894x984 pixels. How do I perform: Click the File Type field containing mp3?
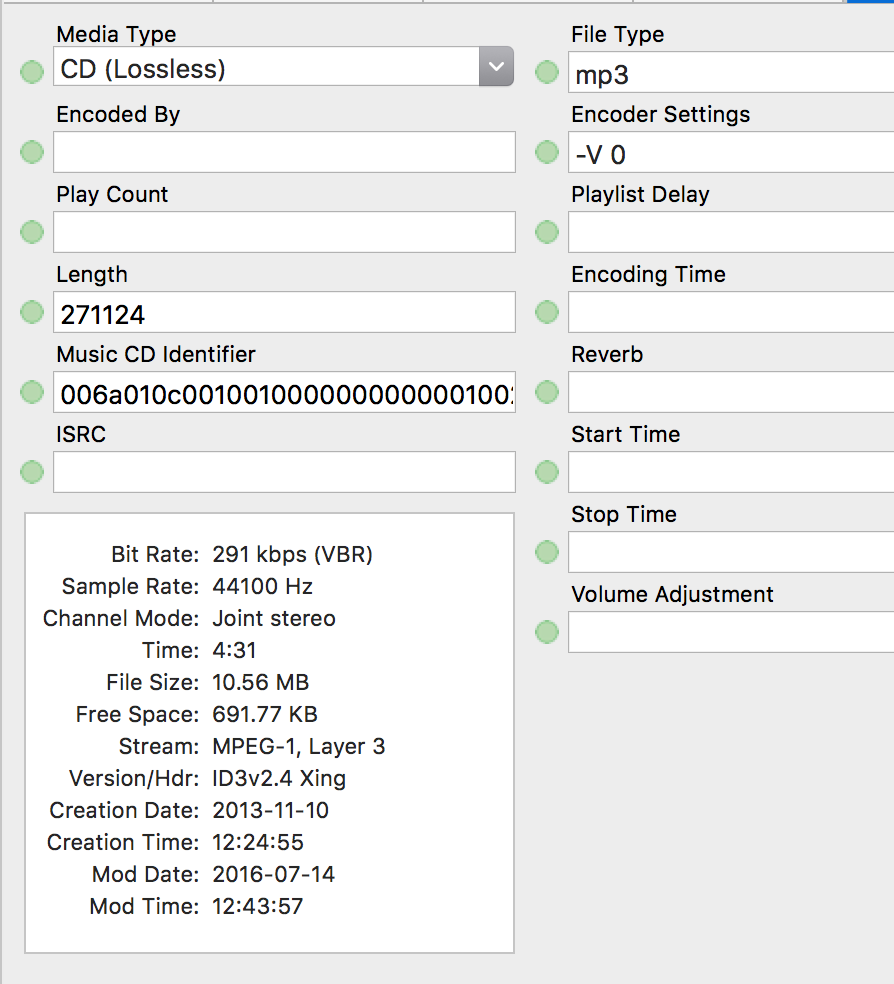(x=730, y=73)
